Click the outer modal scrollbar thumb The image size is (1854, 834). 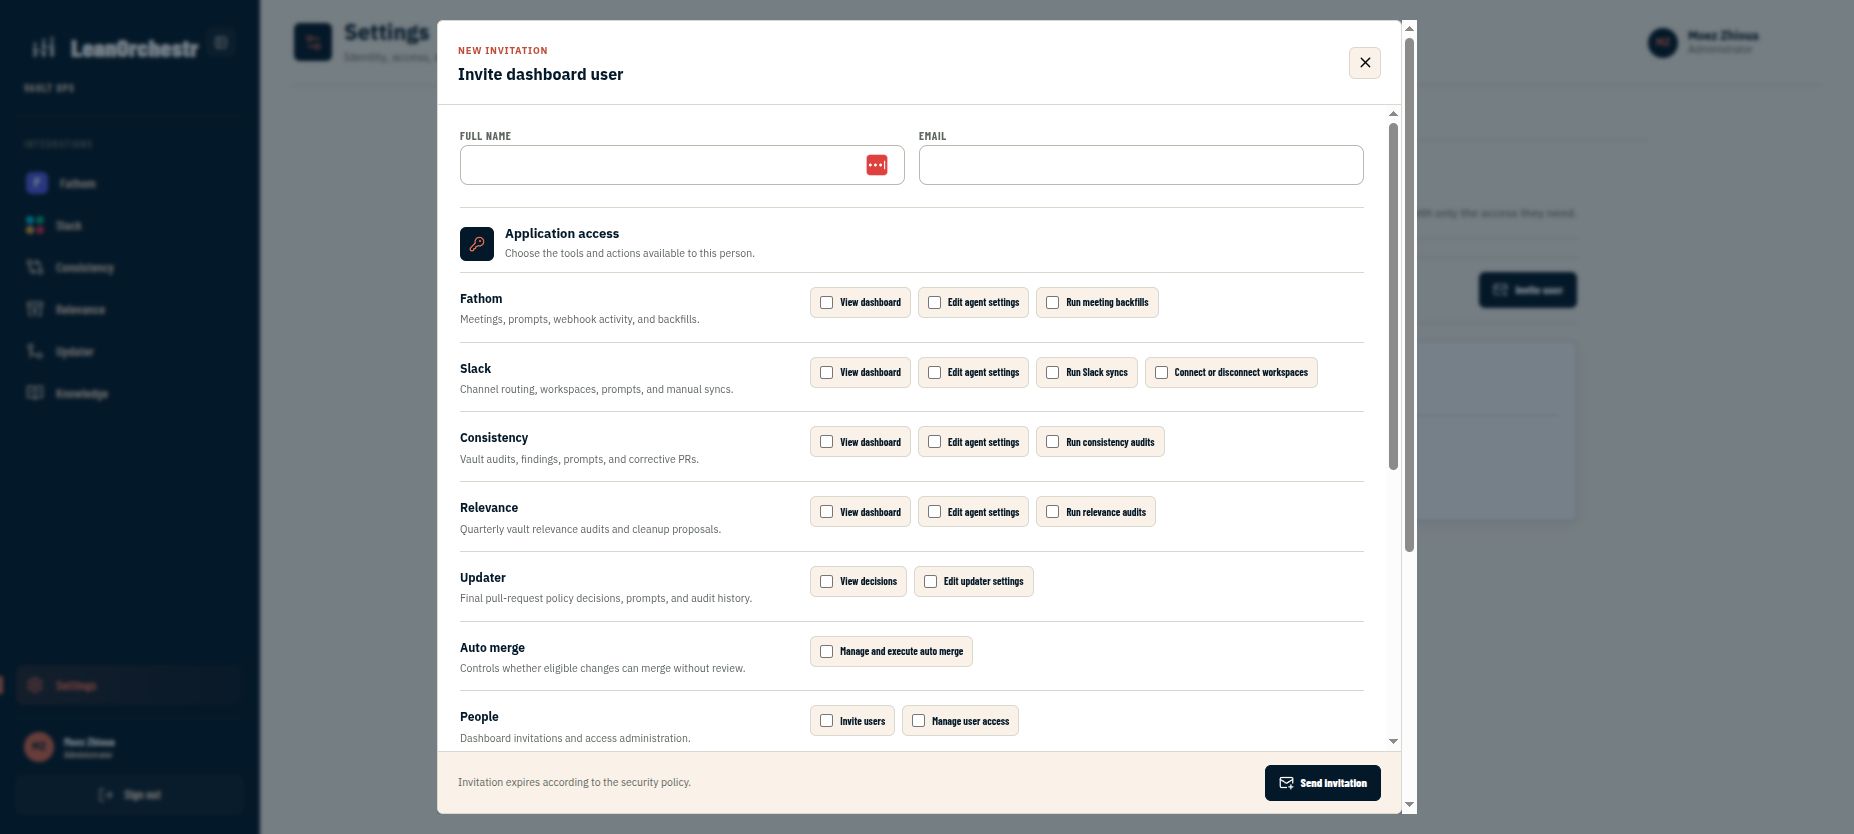[1409, 294]
